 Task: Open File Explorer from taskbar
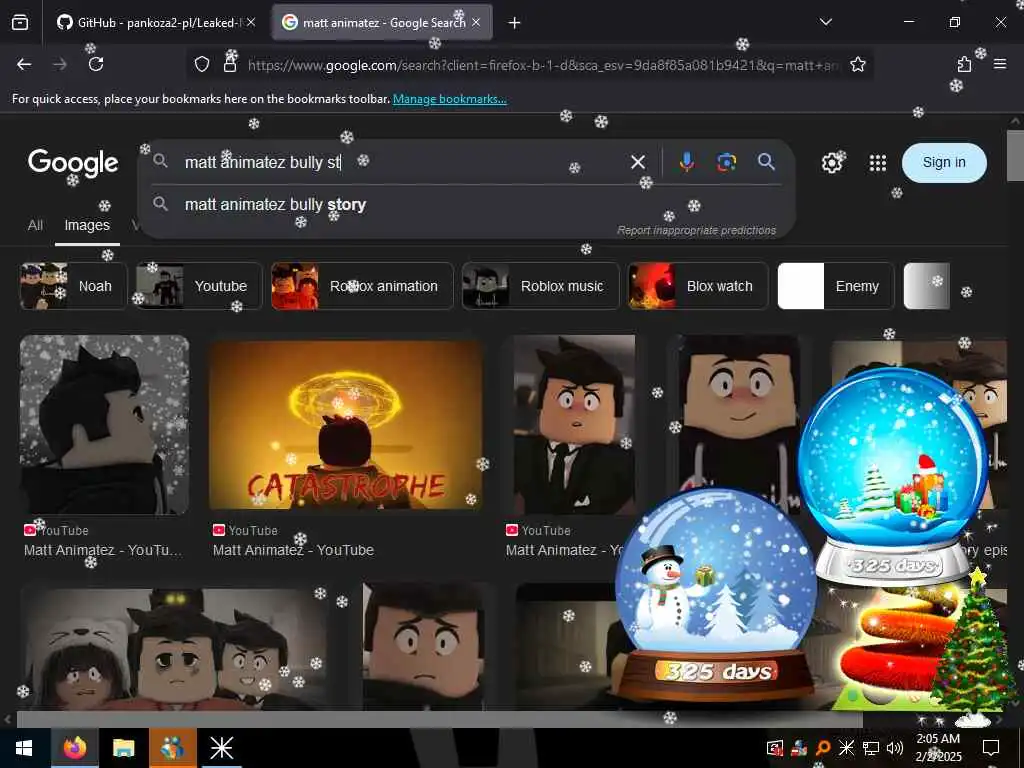coord(123,748)
